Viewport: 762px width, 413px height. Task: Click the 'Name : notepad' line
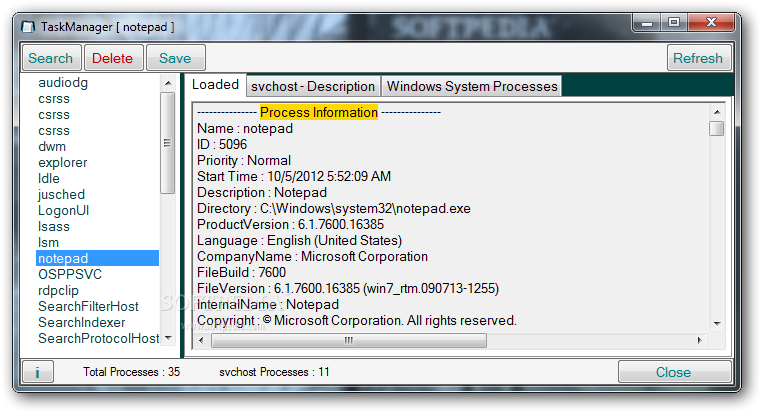[x=245, y=129]
